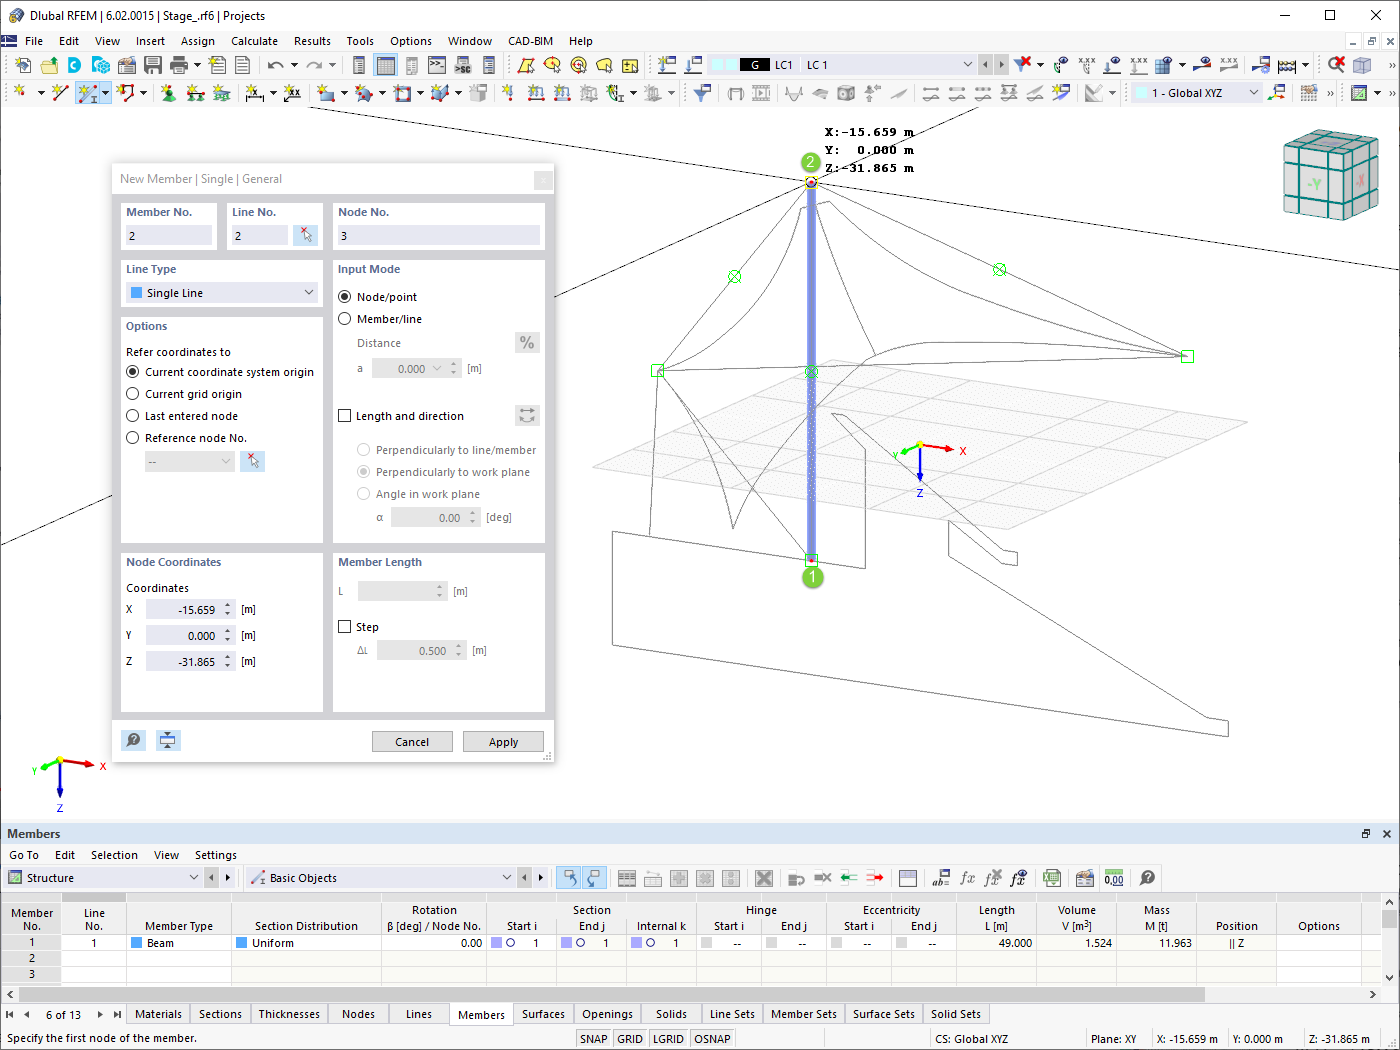
Task: Click the Apply button in the dialog
Action: coord(503,741)
